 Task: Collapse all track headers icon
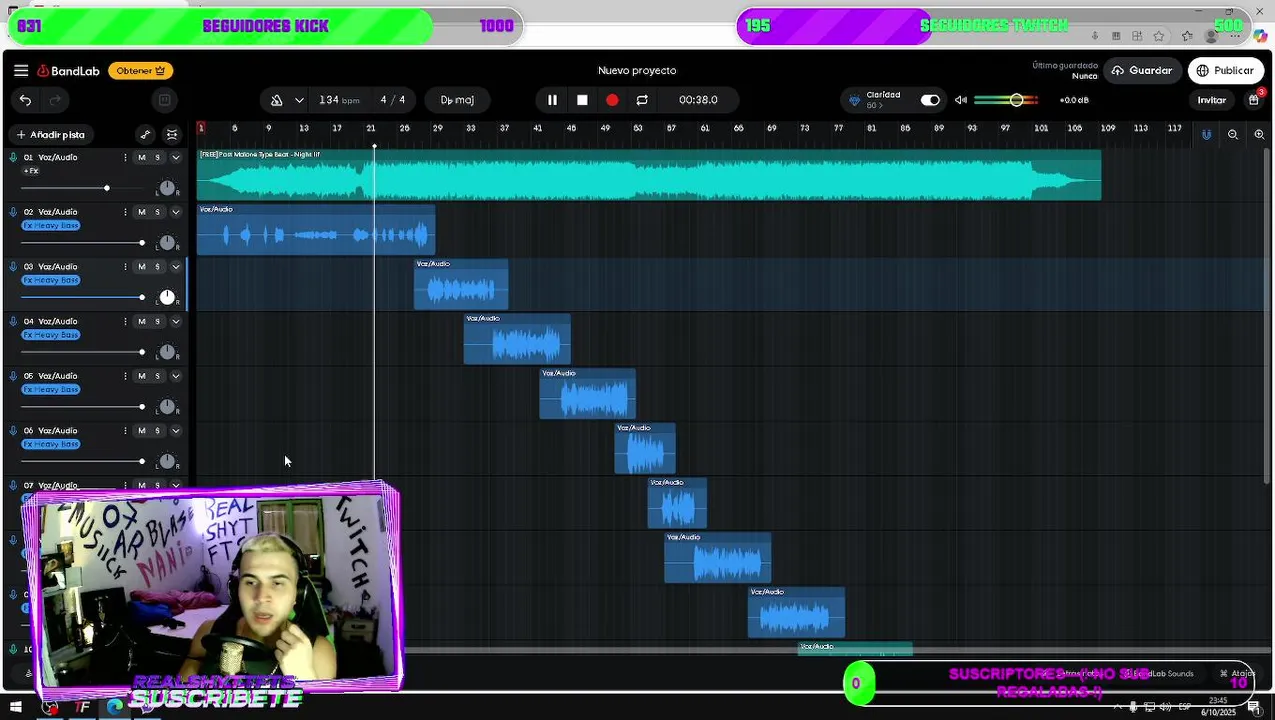172,134
